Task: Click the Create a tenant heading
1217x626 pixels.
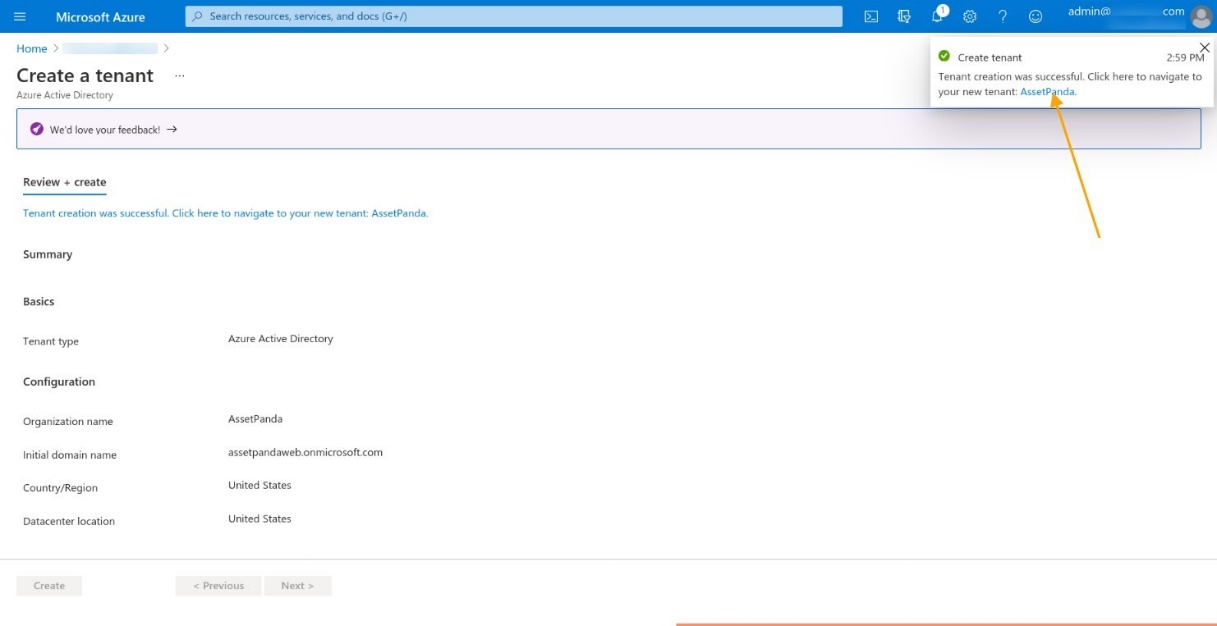Action: [85, 76]
